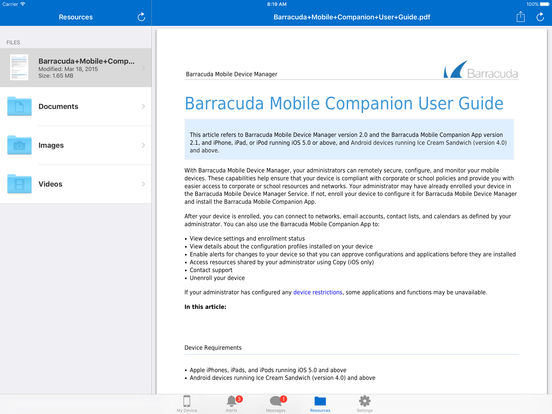Image resolution: width=552 pixels, height=414 pixels.
Task: Click the 8:19 AM clock in status bar
Action: pyautogui.click(x=276, y=4)
